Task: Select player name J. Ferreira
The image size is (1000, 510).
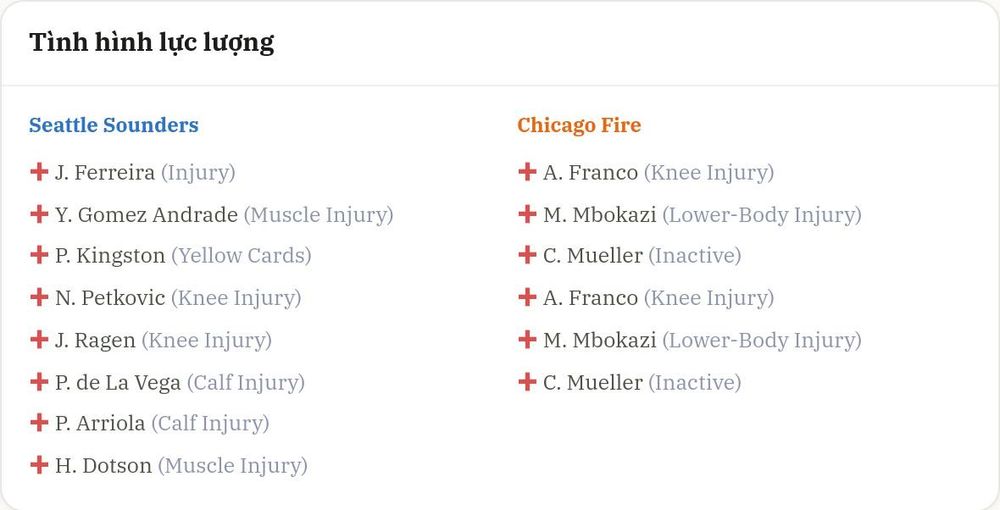Action: (105, 173)
